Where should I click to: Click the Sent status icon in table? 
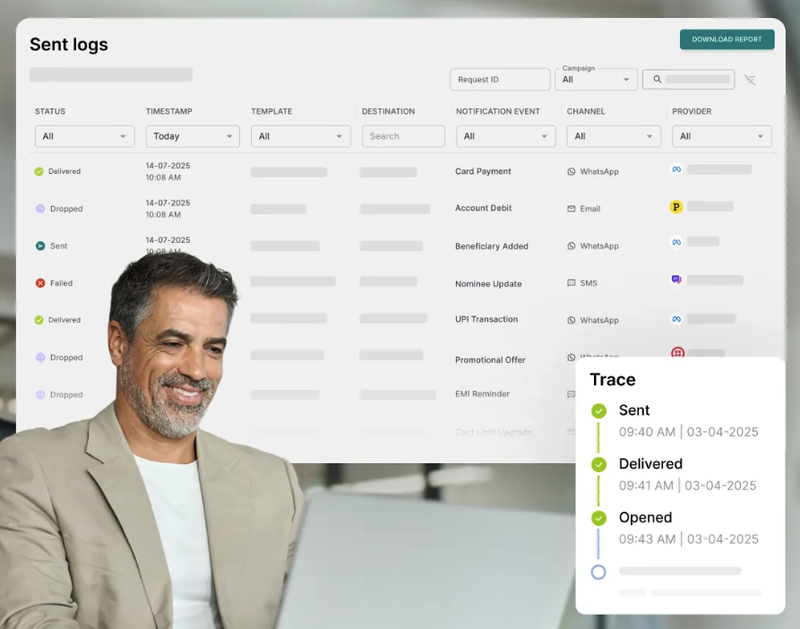40,246
